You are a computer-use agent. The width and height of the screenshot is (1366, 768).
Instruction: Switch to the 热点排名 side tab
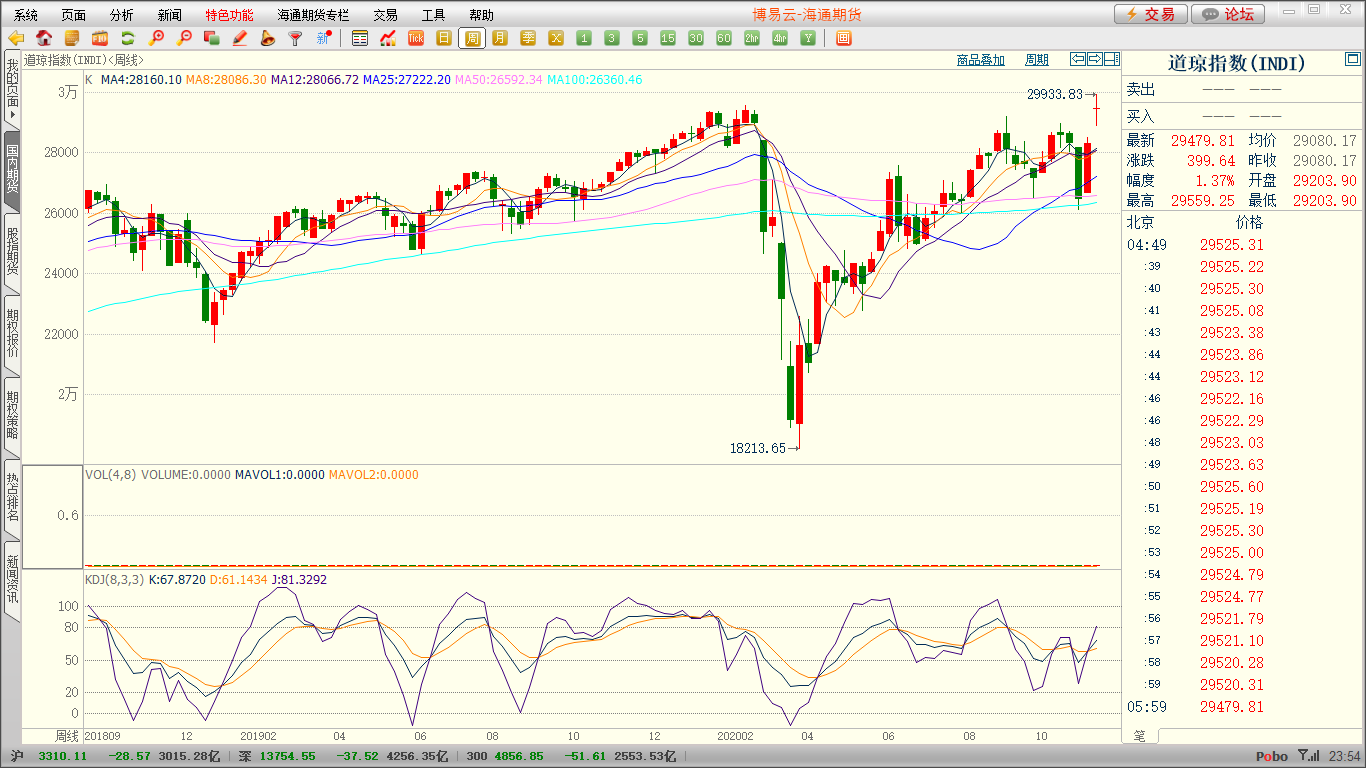12,498
